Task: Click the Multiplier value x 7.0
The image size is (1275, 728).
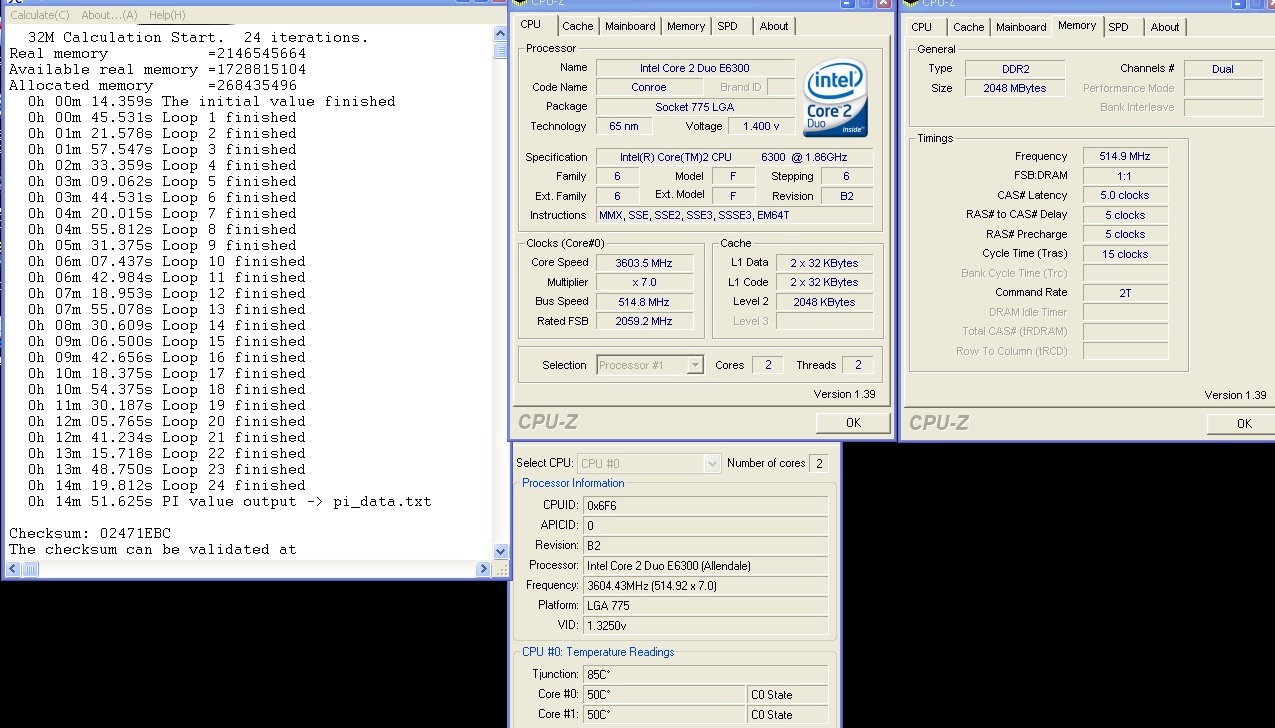Action: [x=645, y=283]
